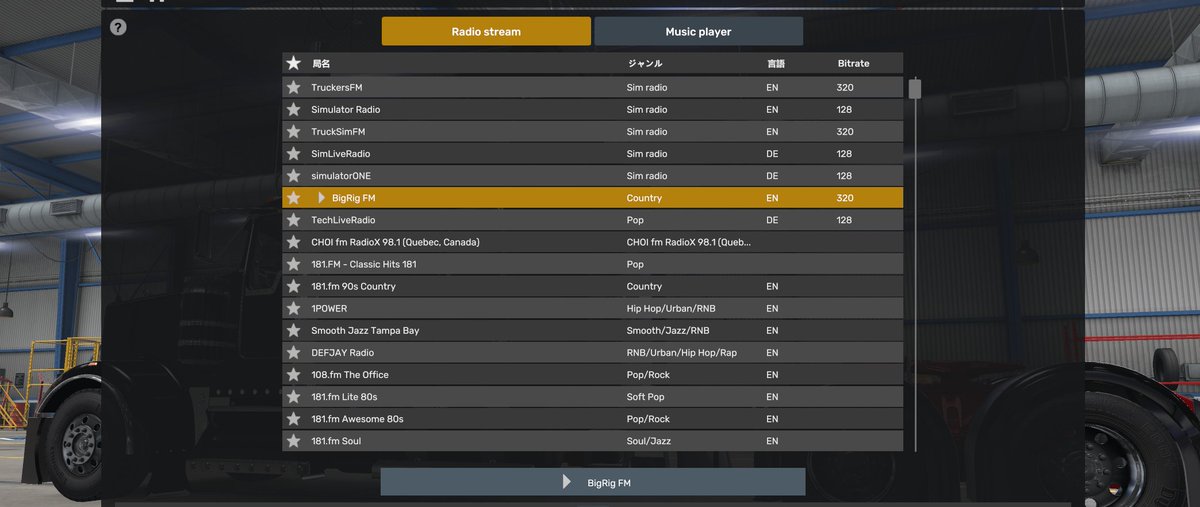Star the 181.fm Lite 80s station
Image resolution: width=1200 pixels, height=507 pixels.
293,397
